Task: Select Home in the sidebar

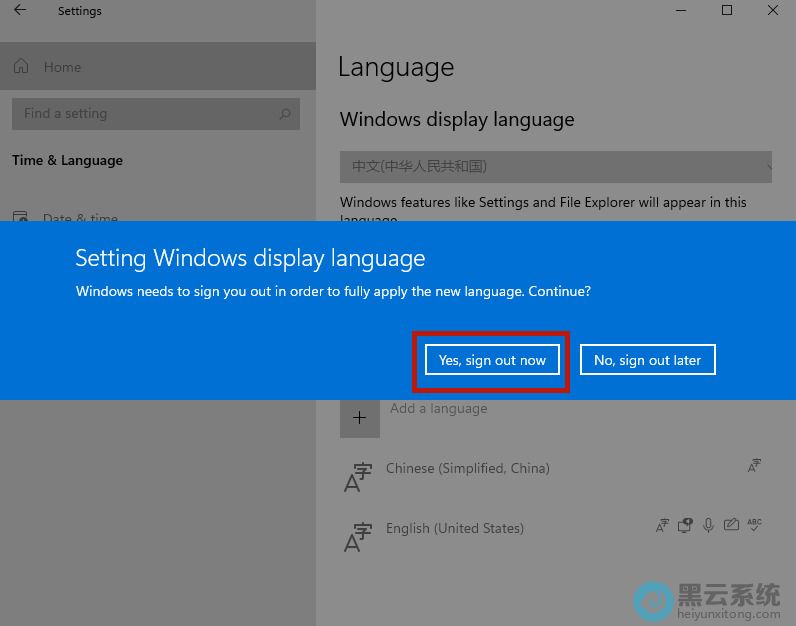Action: [62, 67]
